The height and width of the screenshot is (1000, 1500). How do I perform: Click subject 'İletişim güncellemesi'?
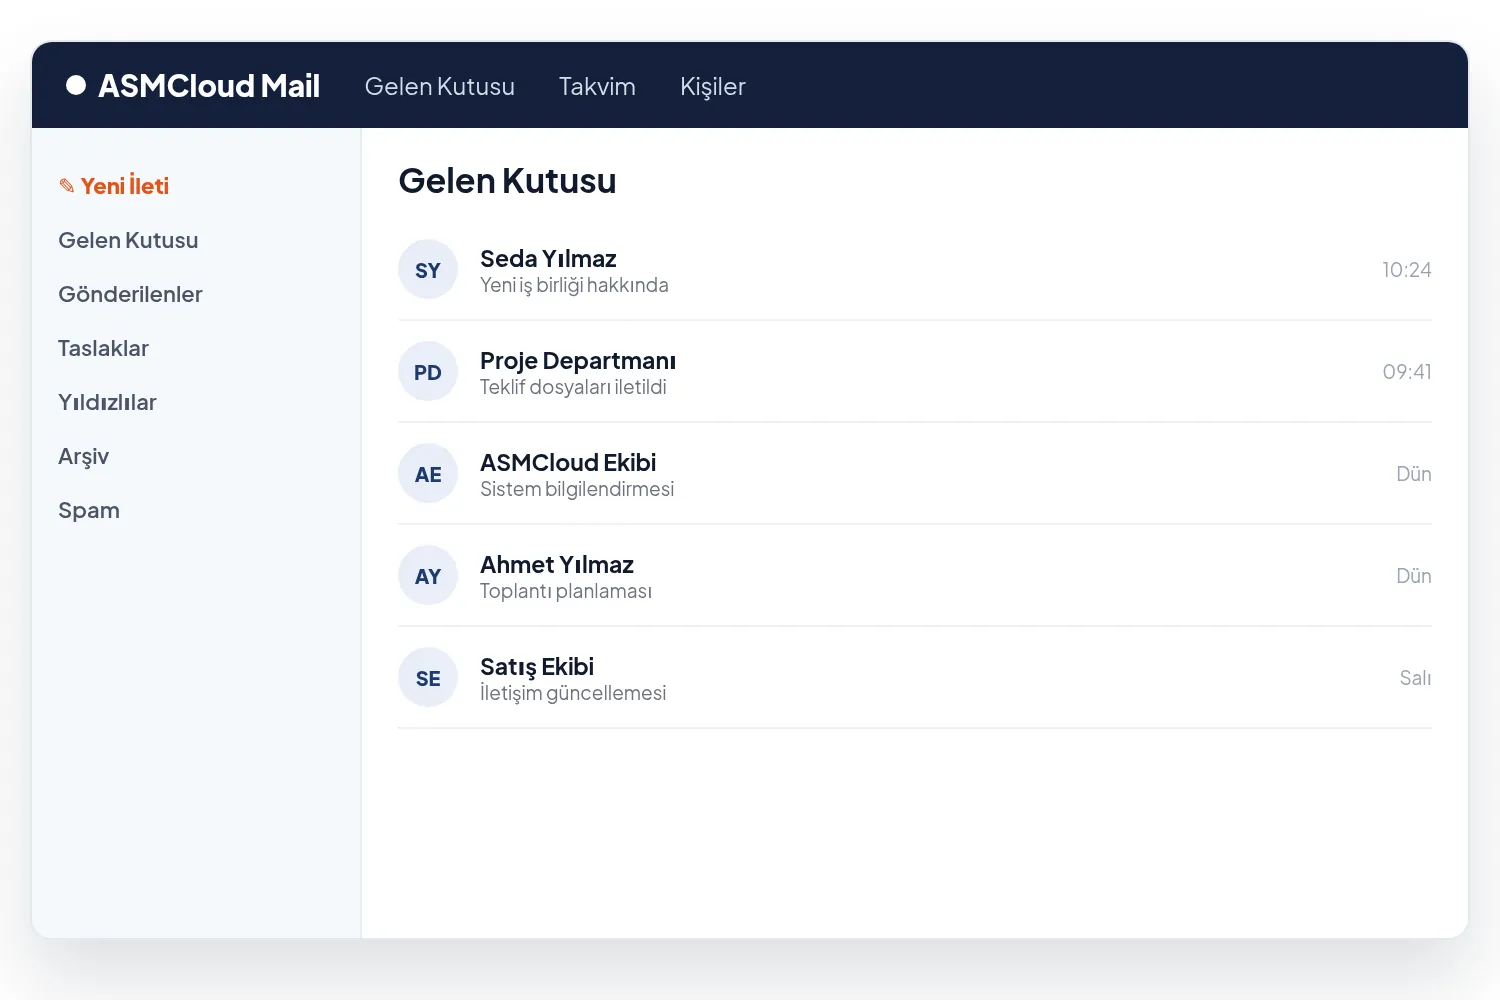tap(573, 693)
